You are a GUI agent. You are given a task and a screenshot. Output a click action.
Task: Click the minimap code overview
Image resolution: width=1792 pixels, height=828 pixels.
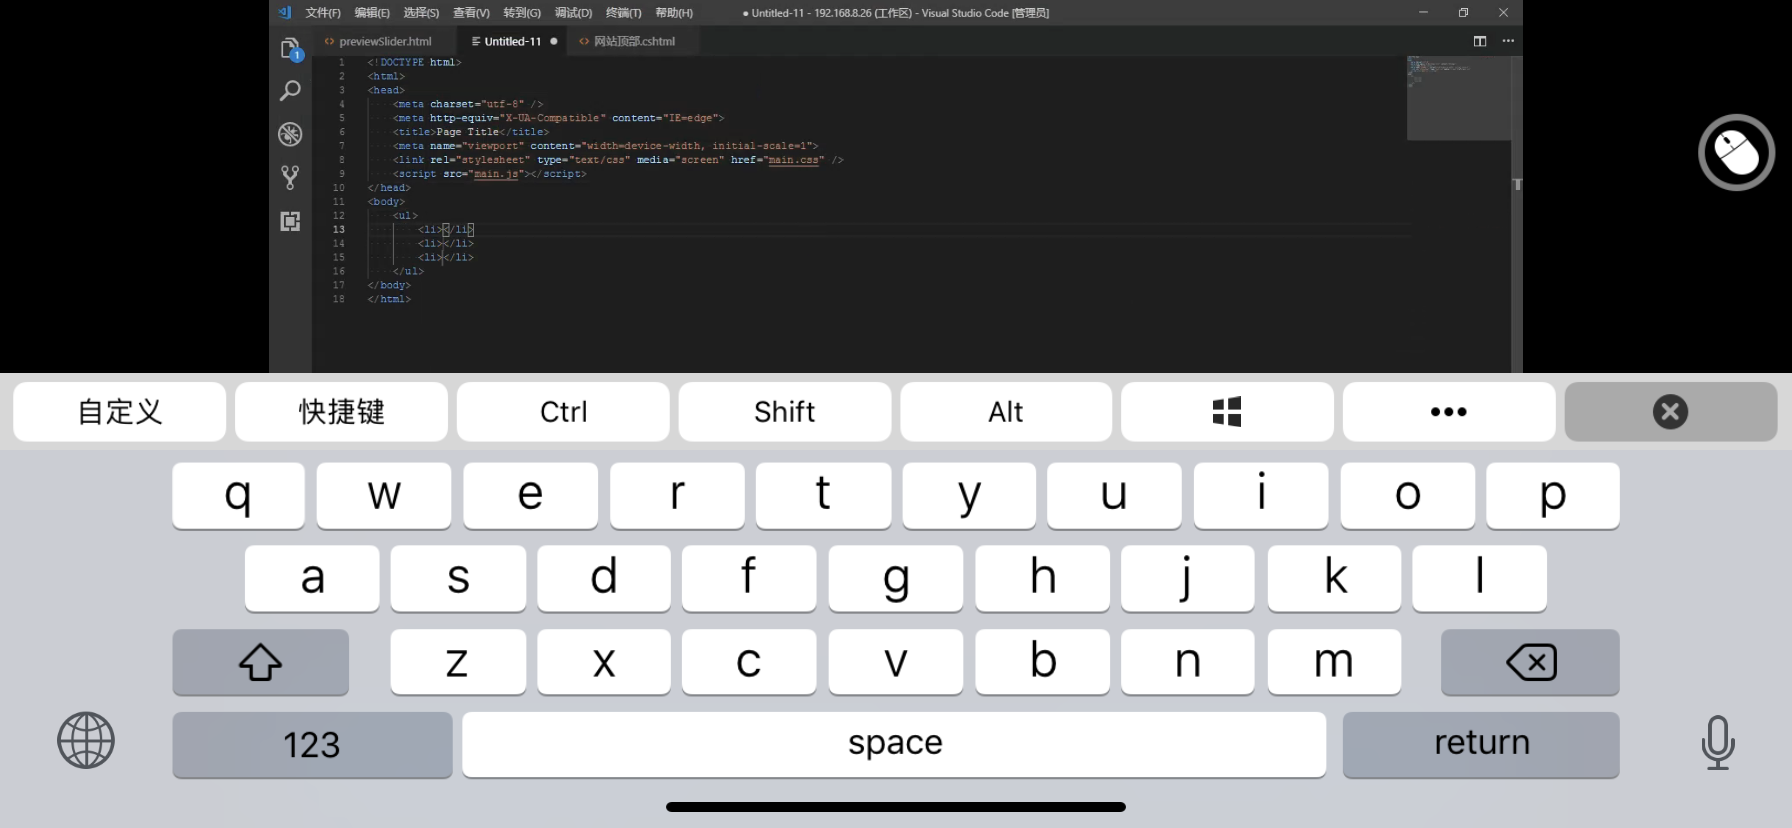1458,98
